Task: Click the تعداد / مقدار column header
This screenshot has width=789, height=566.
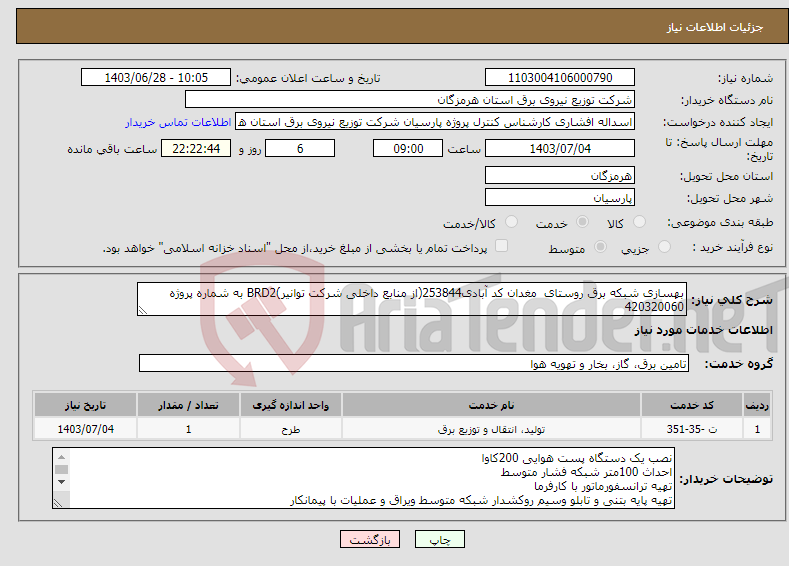Action: (x=188, y=405)
